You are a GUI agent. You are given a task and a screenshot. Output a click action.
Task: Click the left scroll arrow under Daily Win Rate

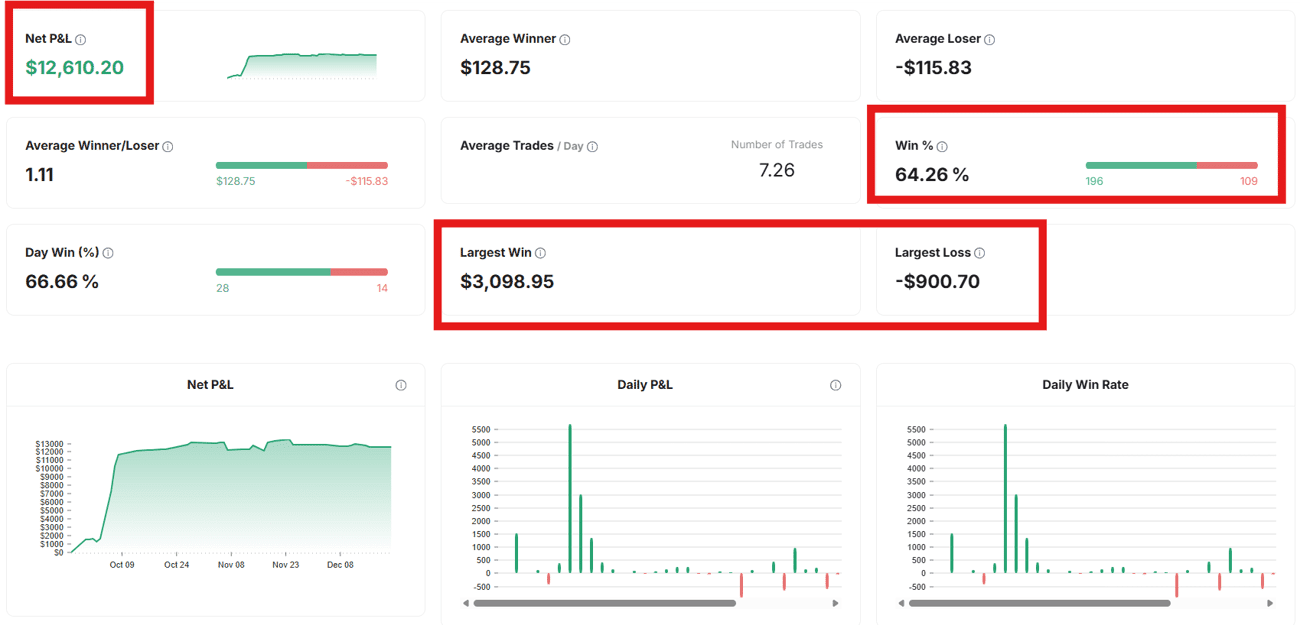pyautogui.click(x=902, y=603)
